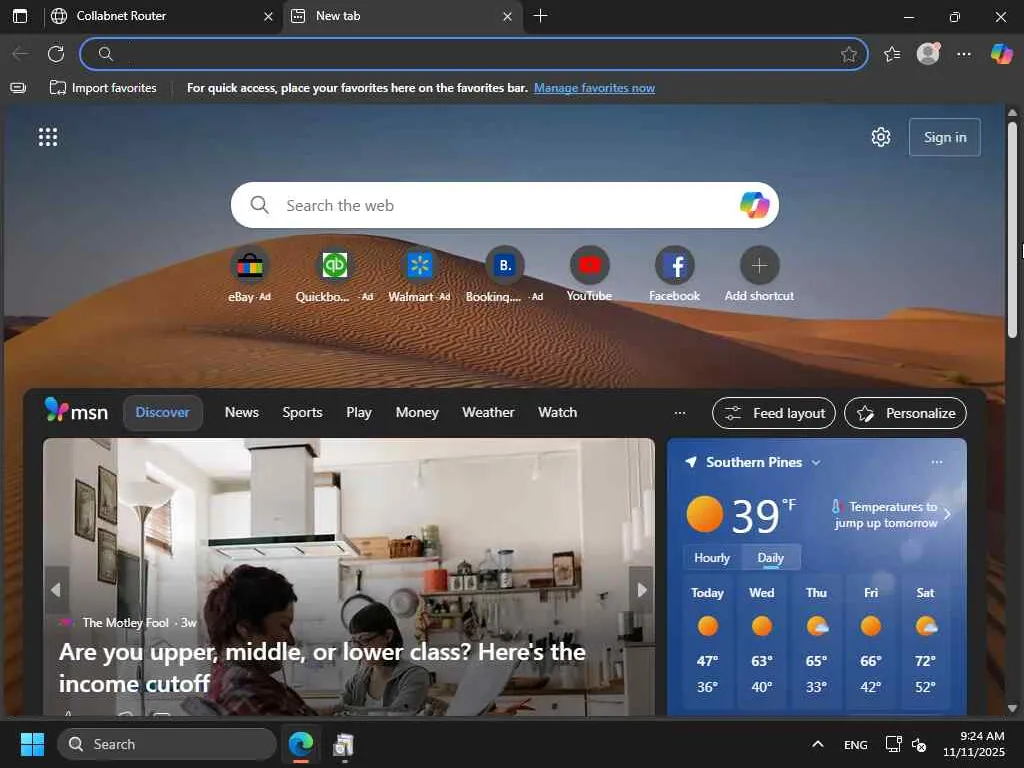Open the Wed forecast column
Viewport: 1024px width, 768px height.
(x=761, y=641)
